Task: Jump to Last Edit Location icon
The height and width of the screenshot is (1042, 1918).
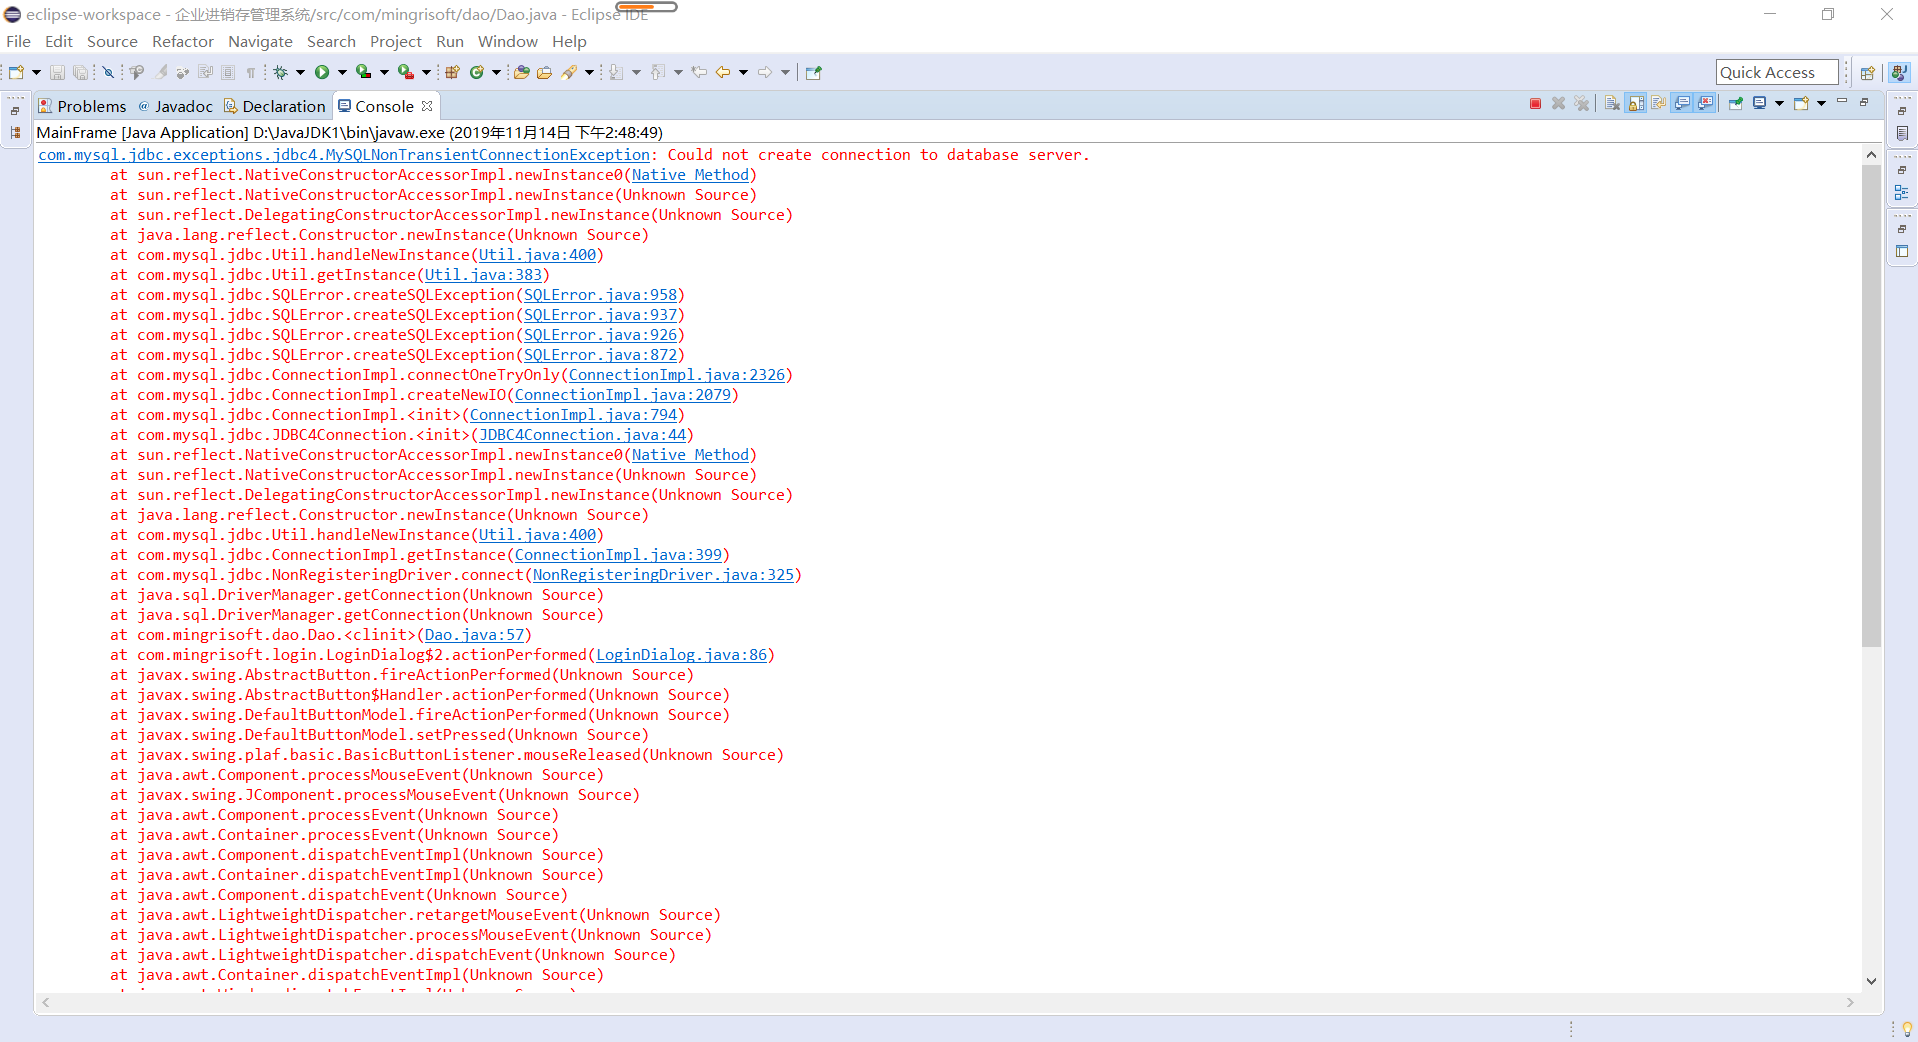Action: click(699, 72)
